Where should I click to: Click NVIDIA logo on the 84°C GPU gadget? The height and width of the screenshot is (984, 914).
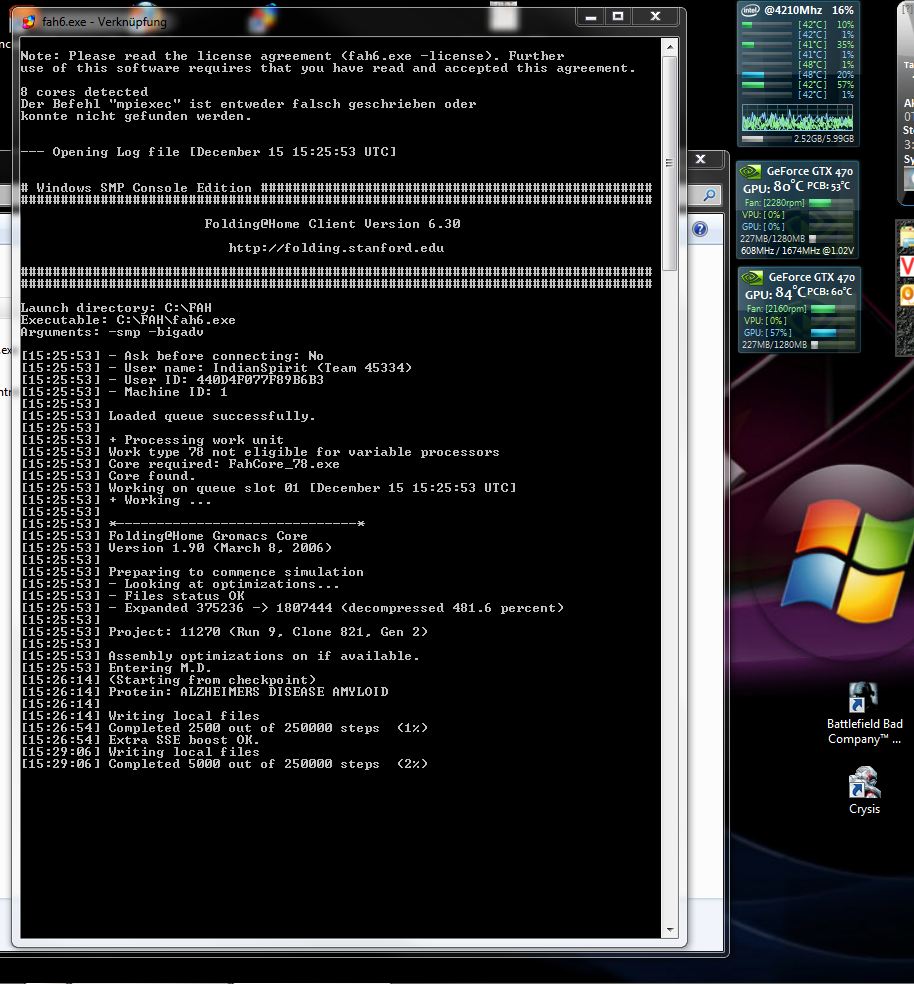tap(752, 277)
